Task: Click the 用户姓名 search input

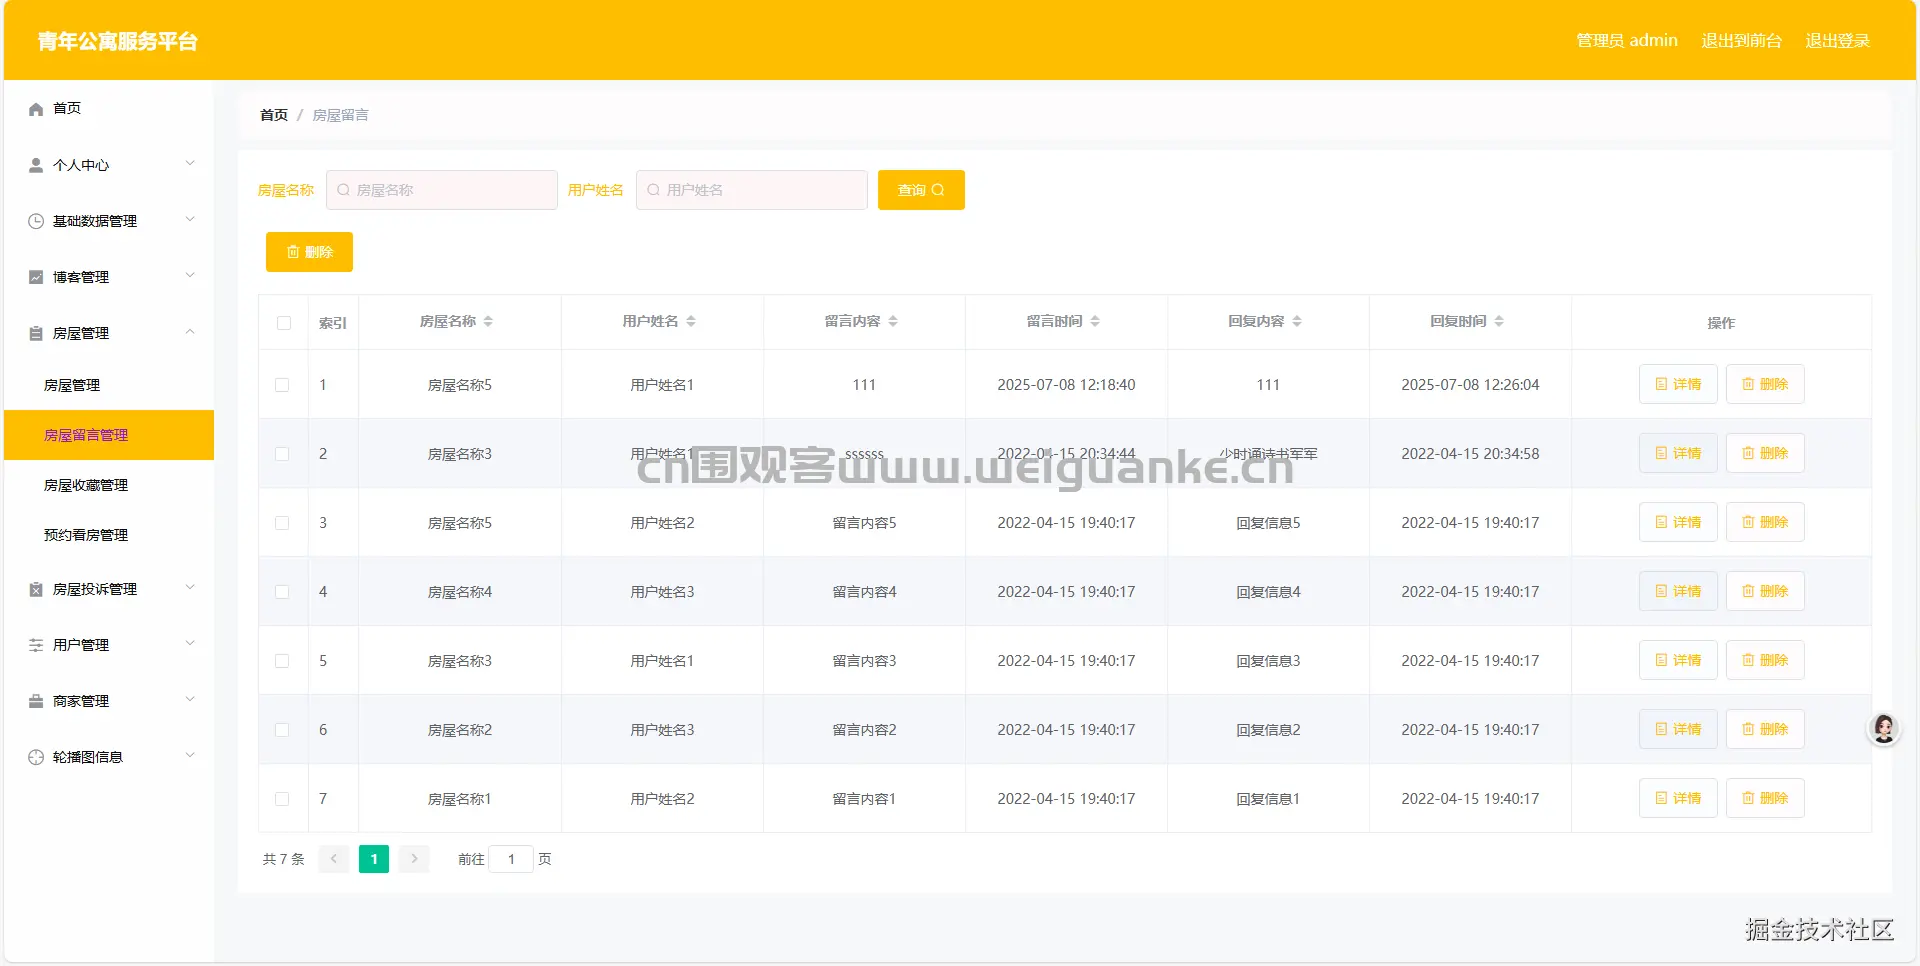Action: 752,190
